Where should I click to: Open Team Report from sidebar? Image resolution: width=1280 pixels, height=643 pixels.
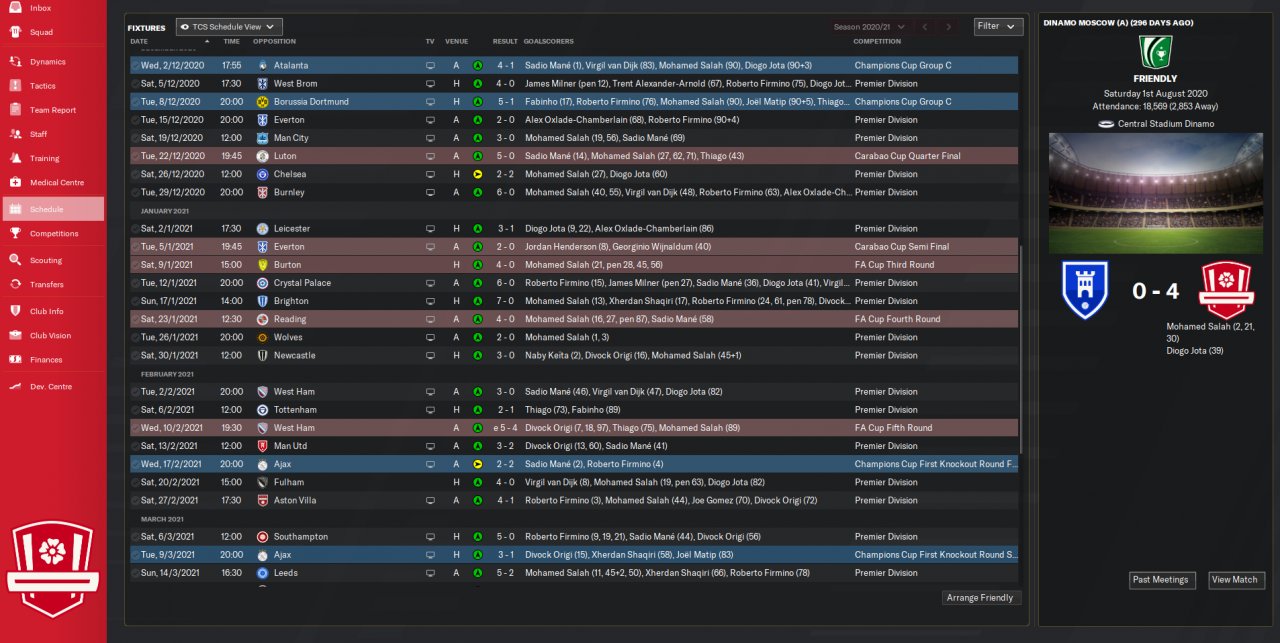coord(52,110)
